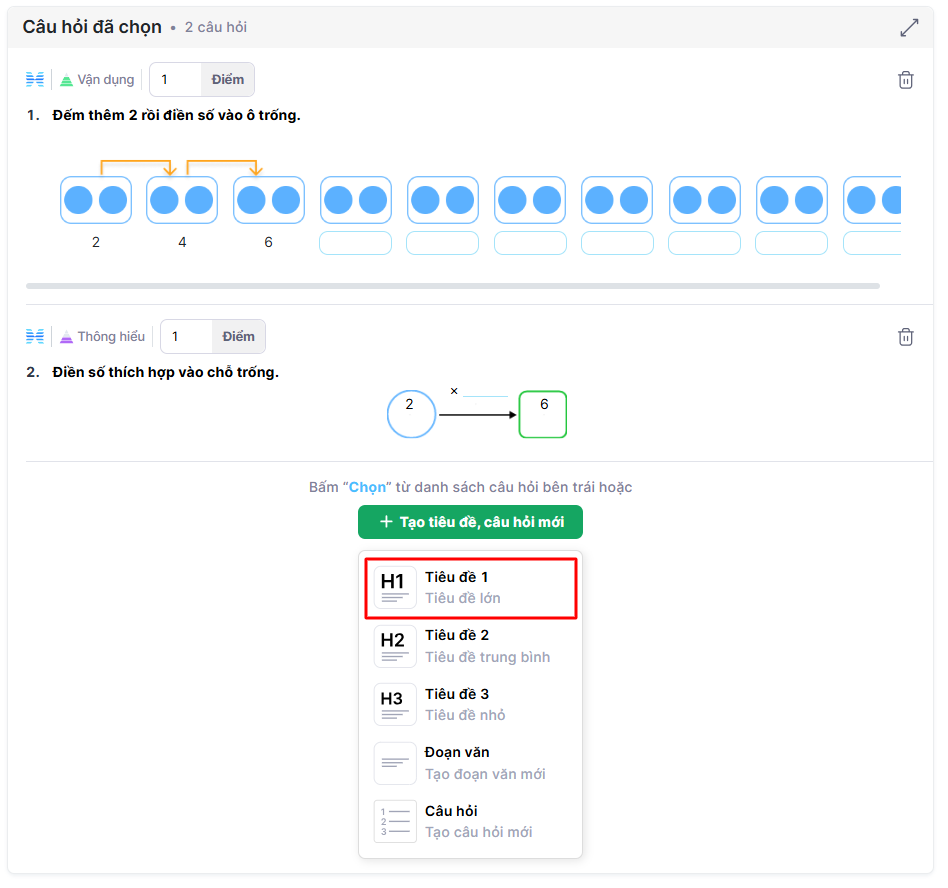Image resolution: width=948 pixels, height=888 pixels.
Task: Click the score field of question 2
Action: click(x=187, y=337)
